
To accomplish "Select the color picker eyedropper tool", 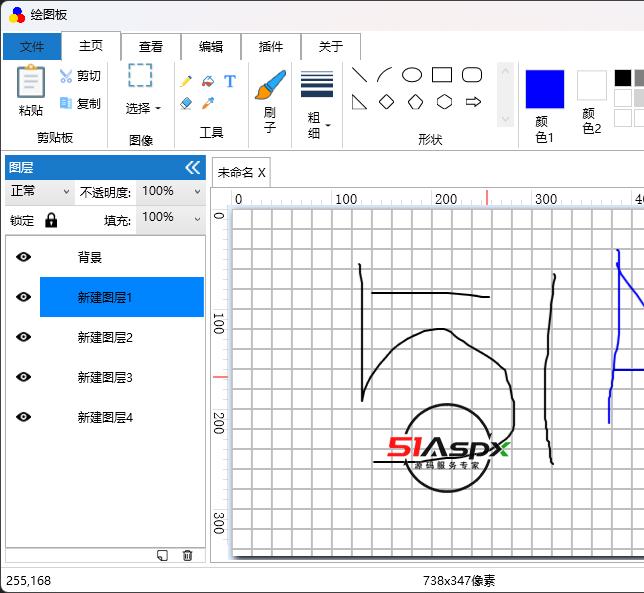I will pos(208,103).
